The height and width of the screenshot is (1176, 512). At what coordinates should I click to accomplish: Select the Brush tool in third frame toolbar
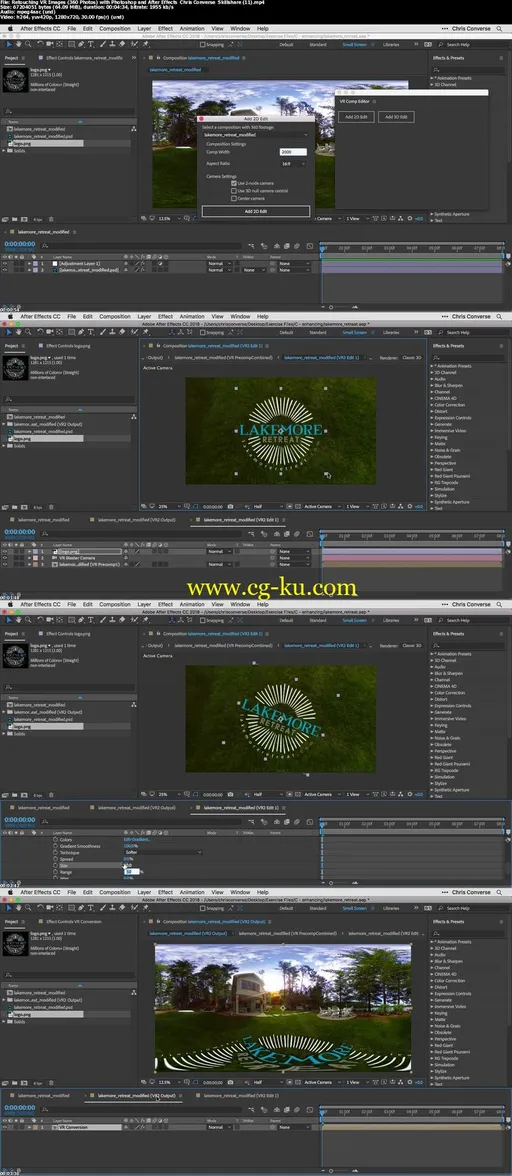click(x=103, y=620)
